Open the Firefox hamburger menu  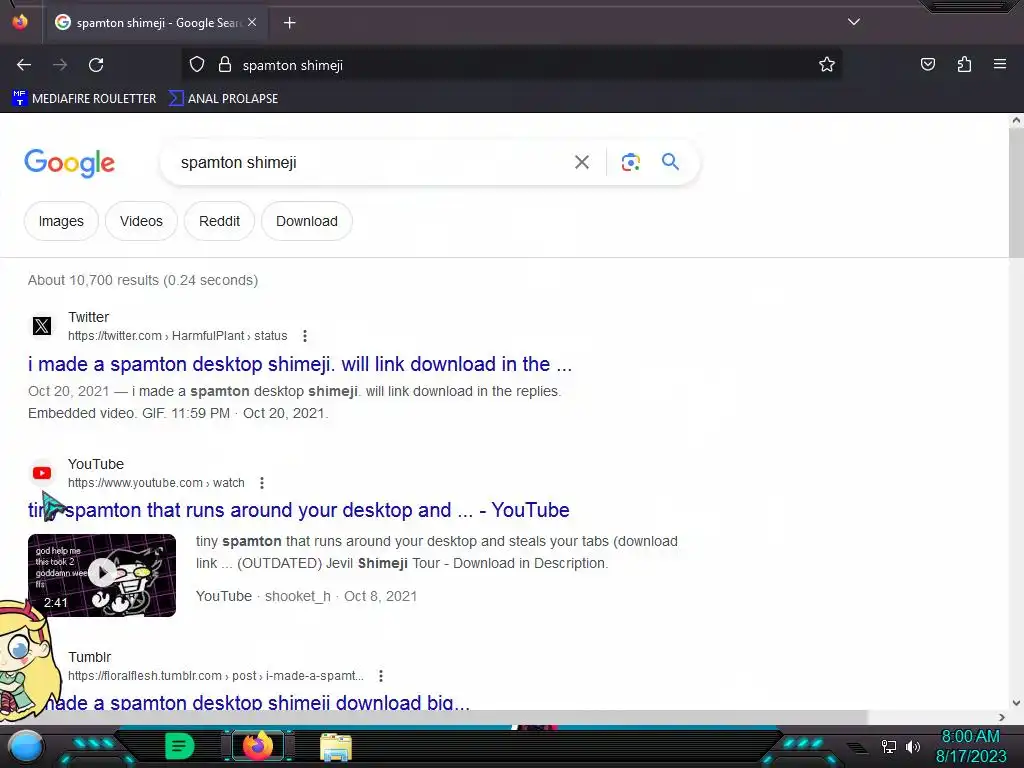1000,64
